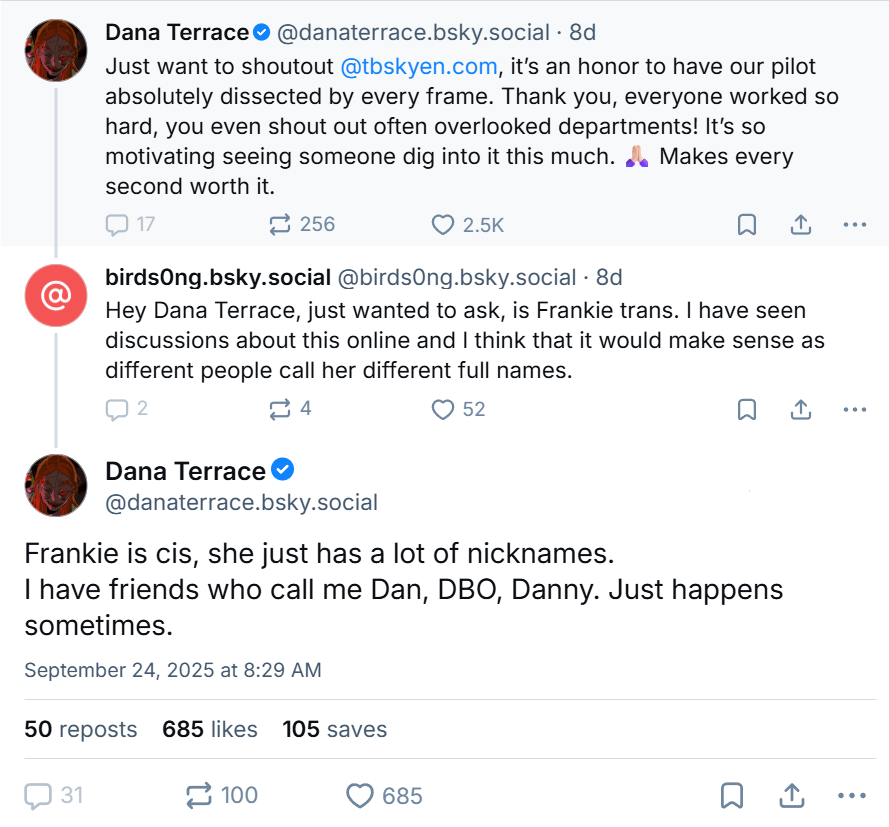Open Dana Terrace's avatar on the main post
889x827 pixels.
tap(56, 486)
